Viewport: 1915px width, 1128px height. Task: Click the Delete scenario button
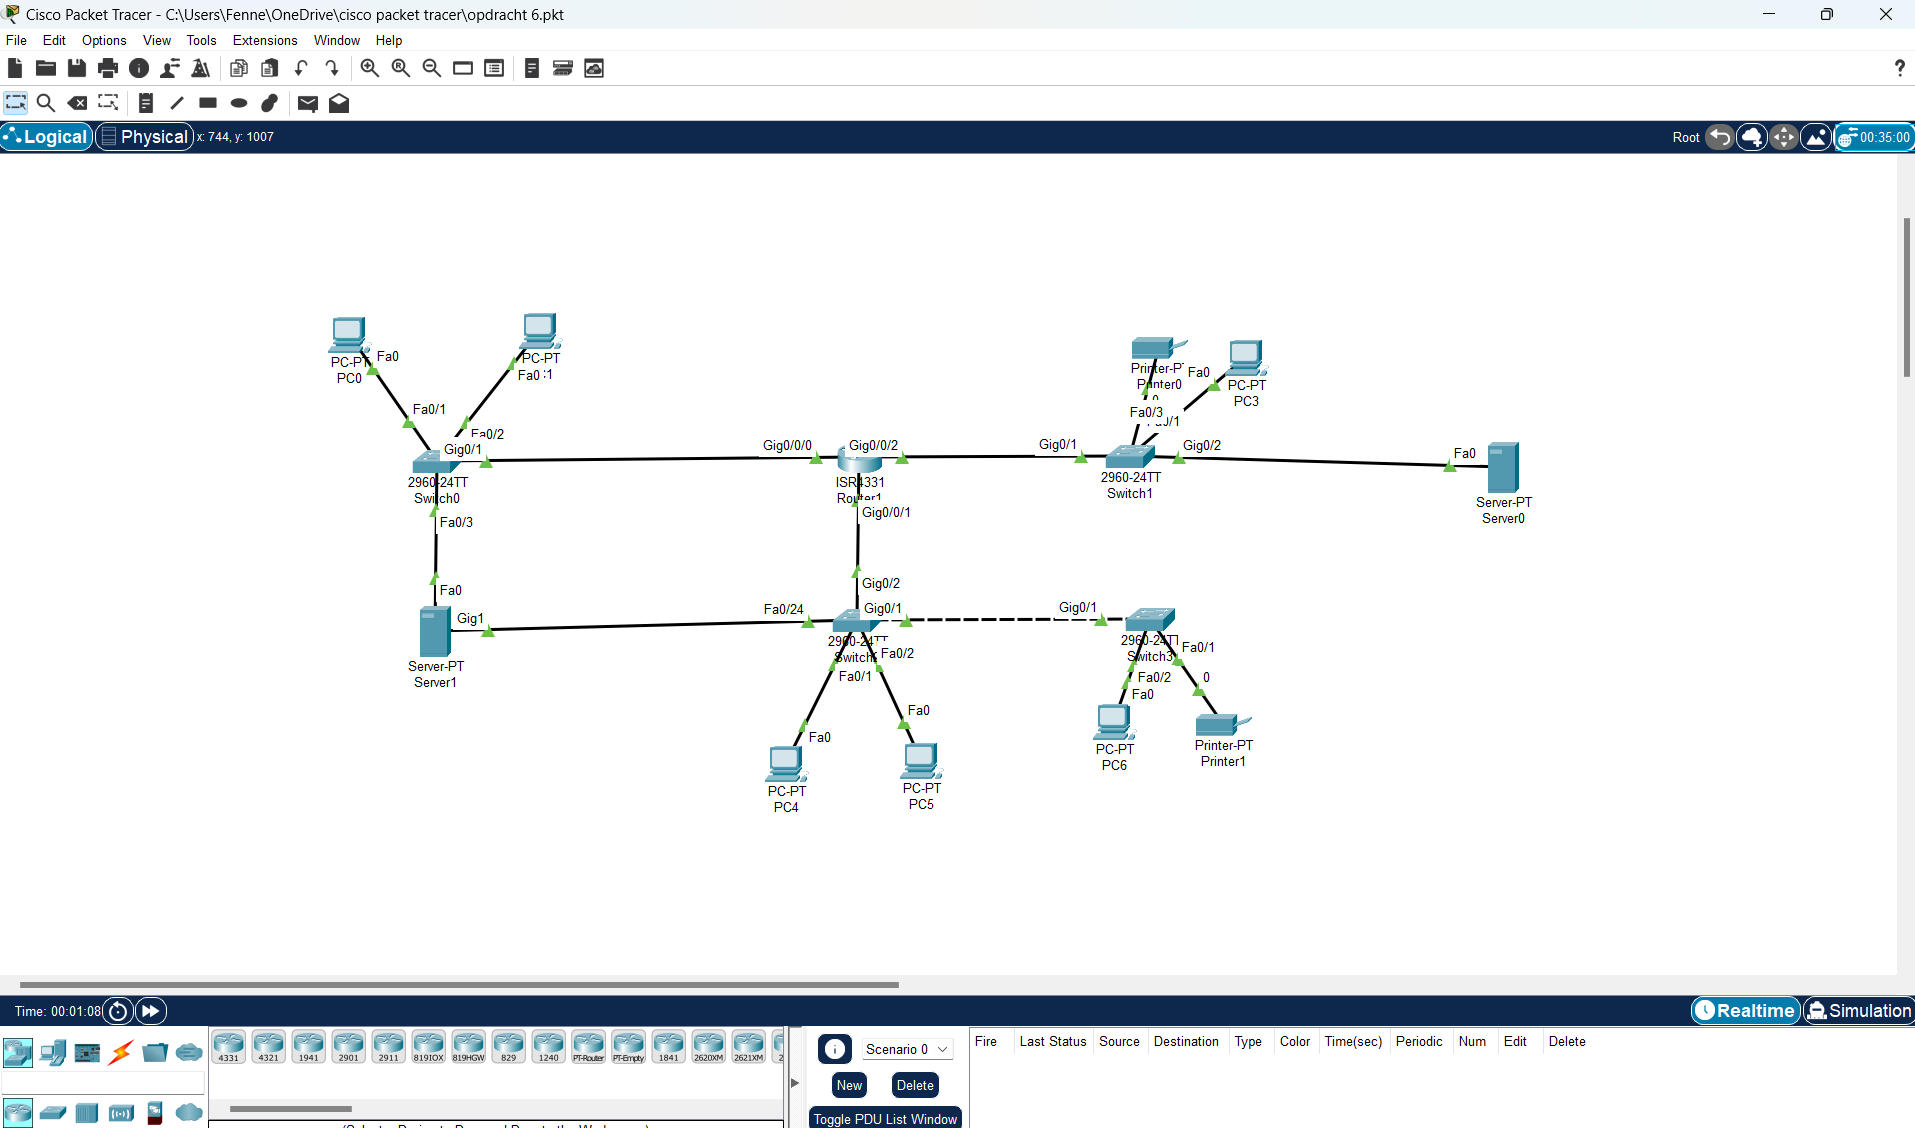click(x=914, y=1085)
